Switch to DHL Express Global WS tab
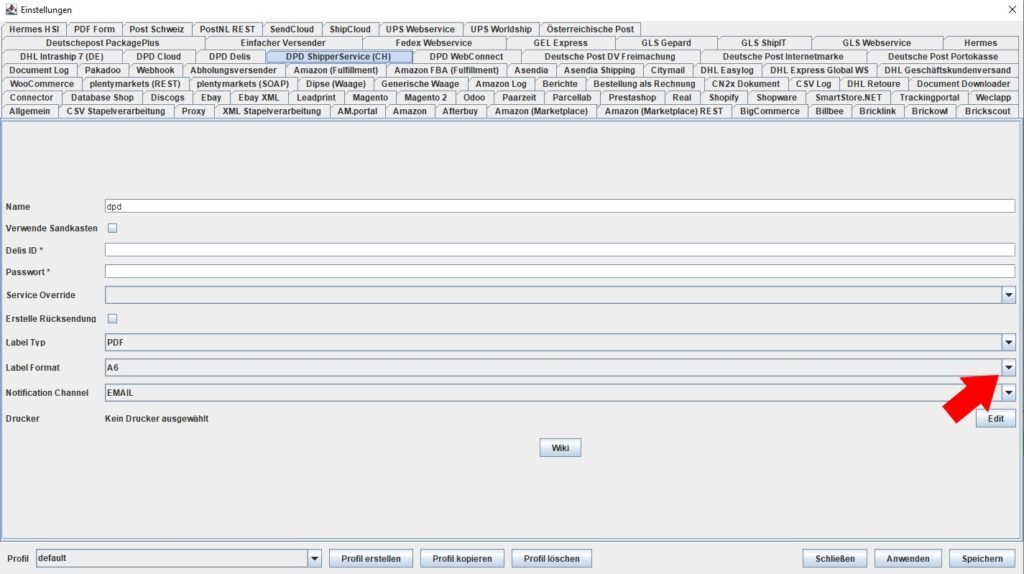Viewport: 1024px width, 574px height. coord(819,71)
